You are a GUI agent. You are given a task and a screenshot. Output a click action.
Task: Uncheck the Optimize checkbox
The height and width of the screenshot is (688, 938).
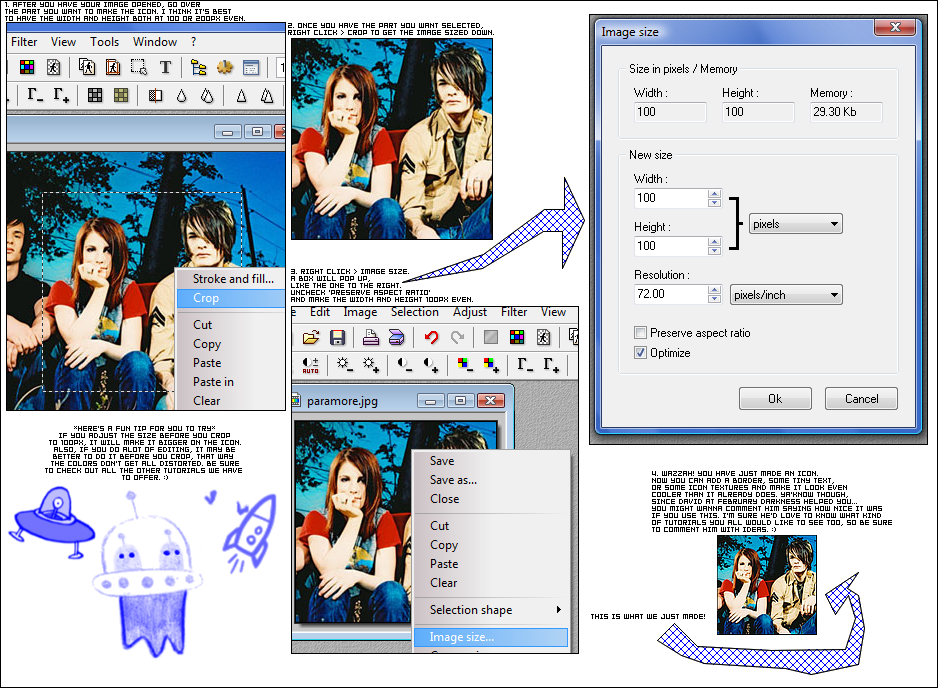[x=641, y=352]
